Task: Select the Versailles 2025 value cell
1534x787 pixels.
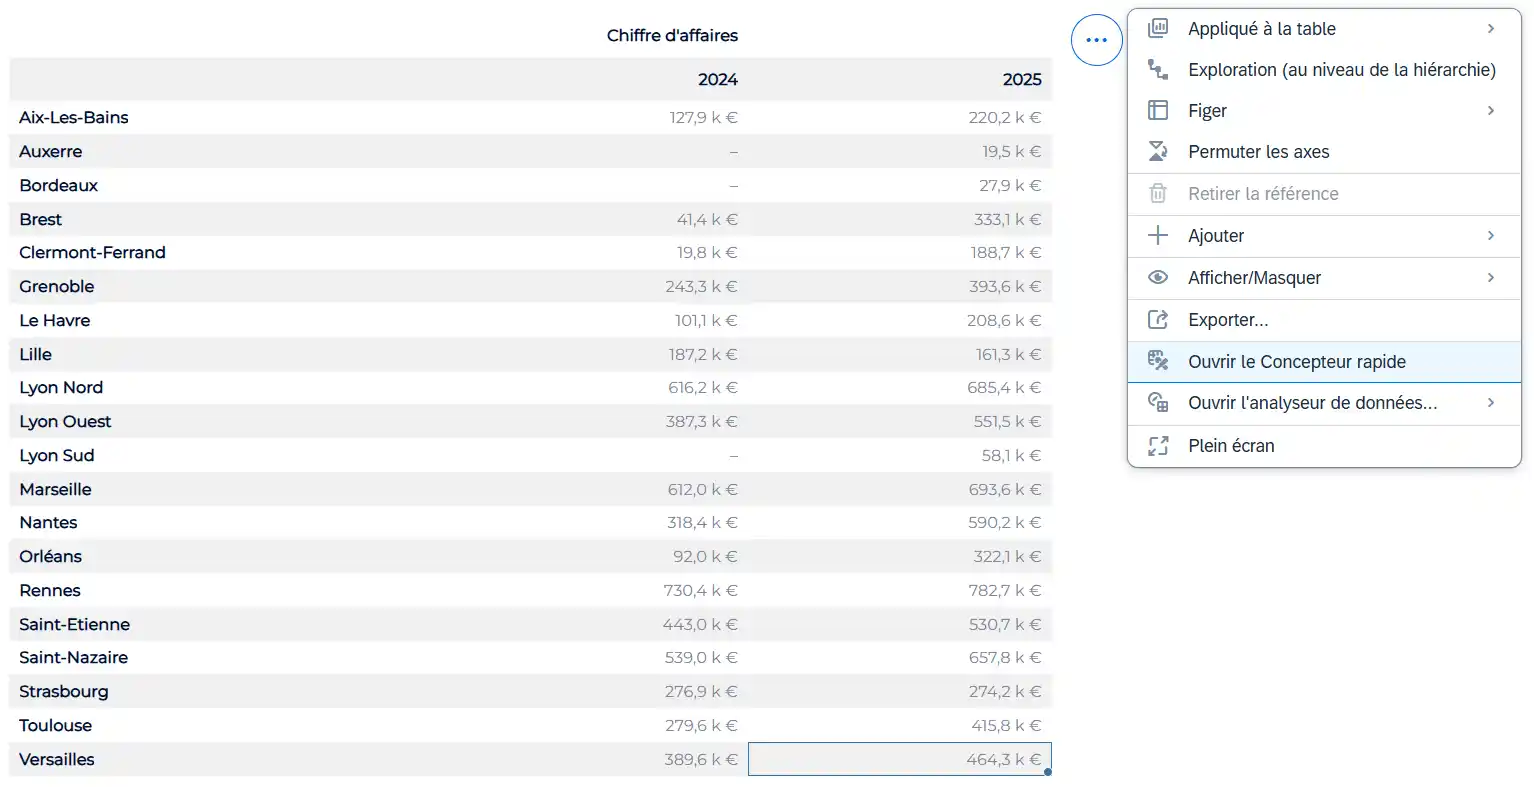Action: 900,759
